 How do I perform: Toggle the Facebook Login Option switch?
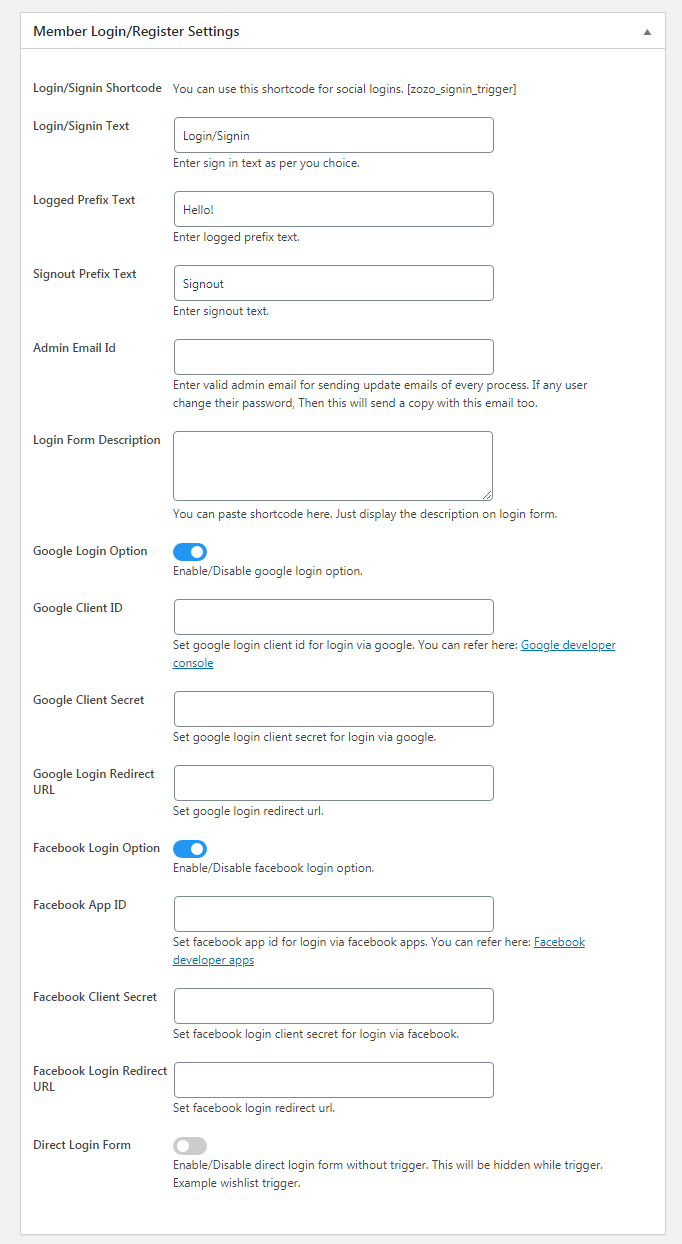pos(190,848)
